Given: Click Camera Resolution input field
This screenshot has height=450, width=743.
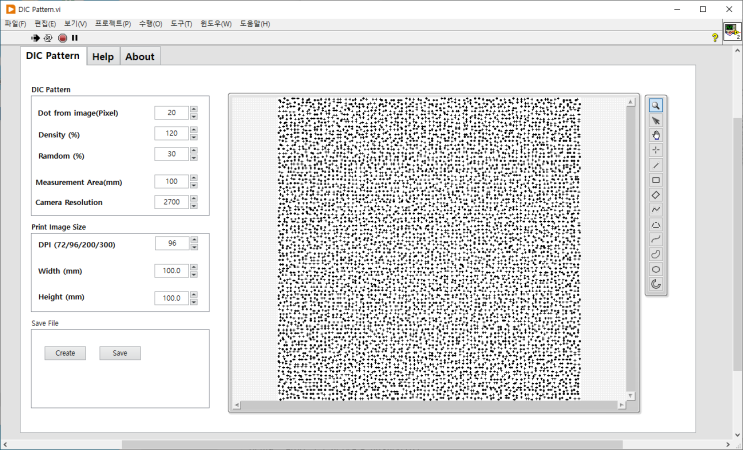Looking at the screenshot, I should pyautogui.click(x=171, y=202).
